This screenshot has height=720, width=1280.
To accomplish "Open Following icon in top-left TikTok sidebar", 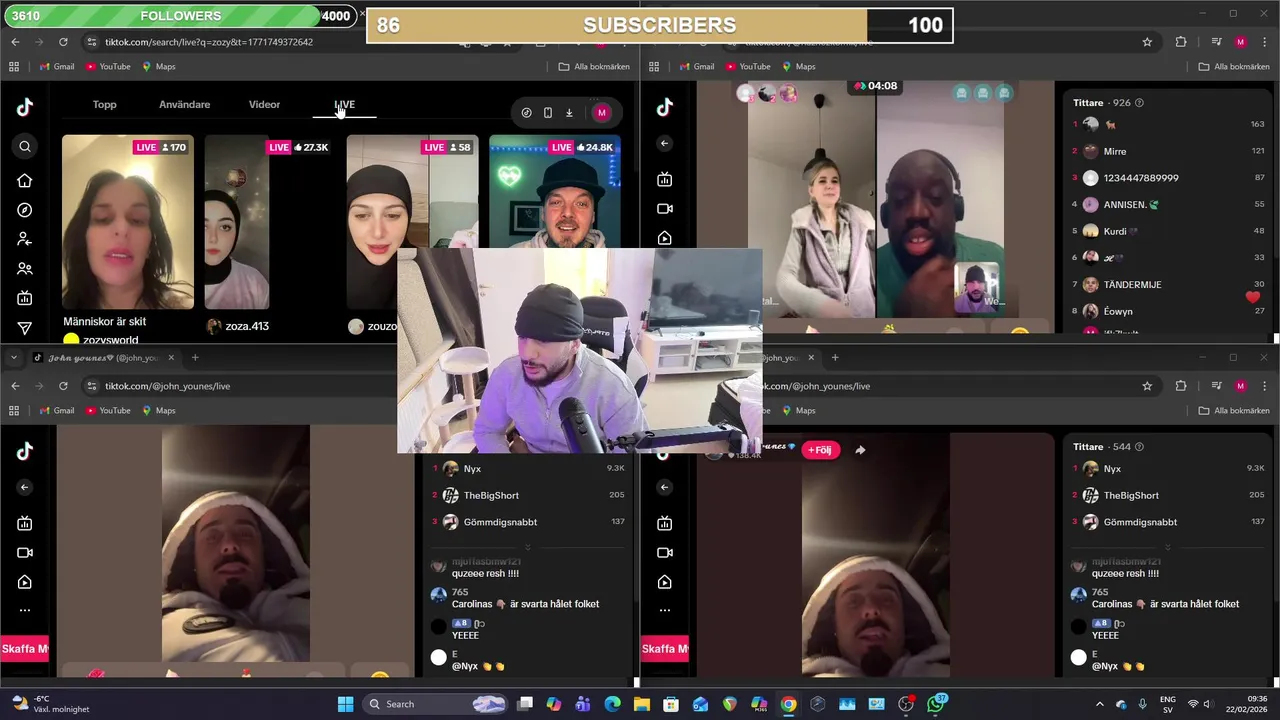I will point(25,239).
